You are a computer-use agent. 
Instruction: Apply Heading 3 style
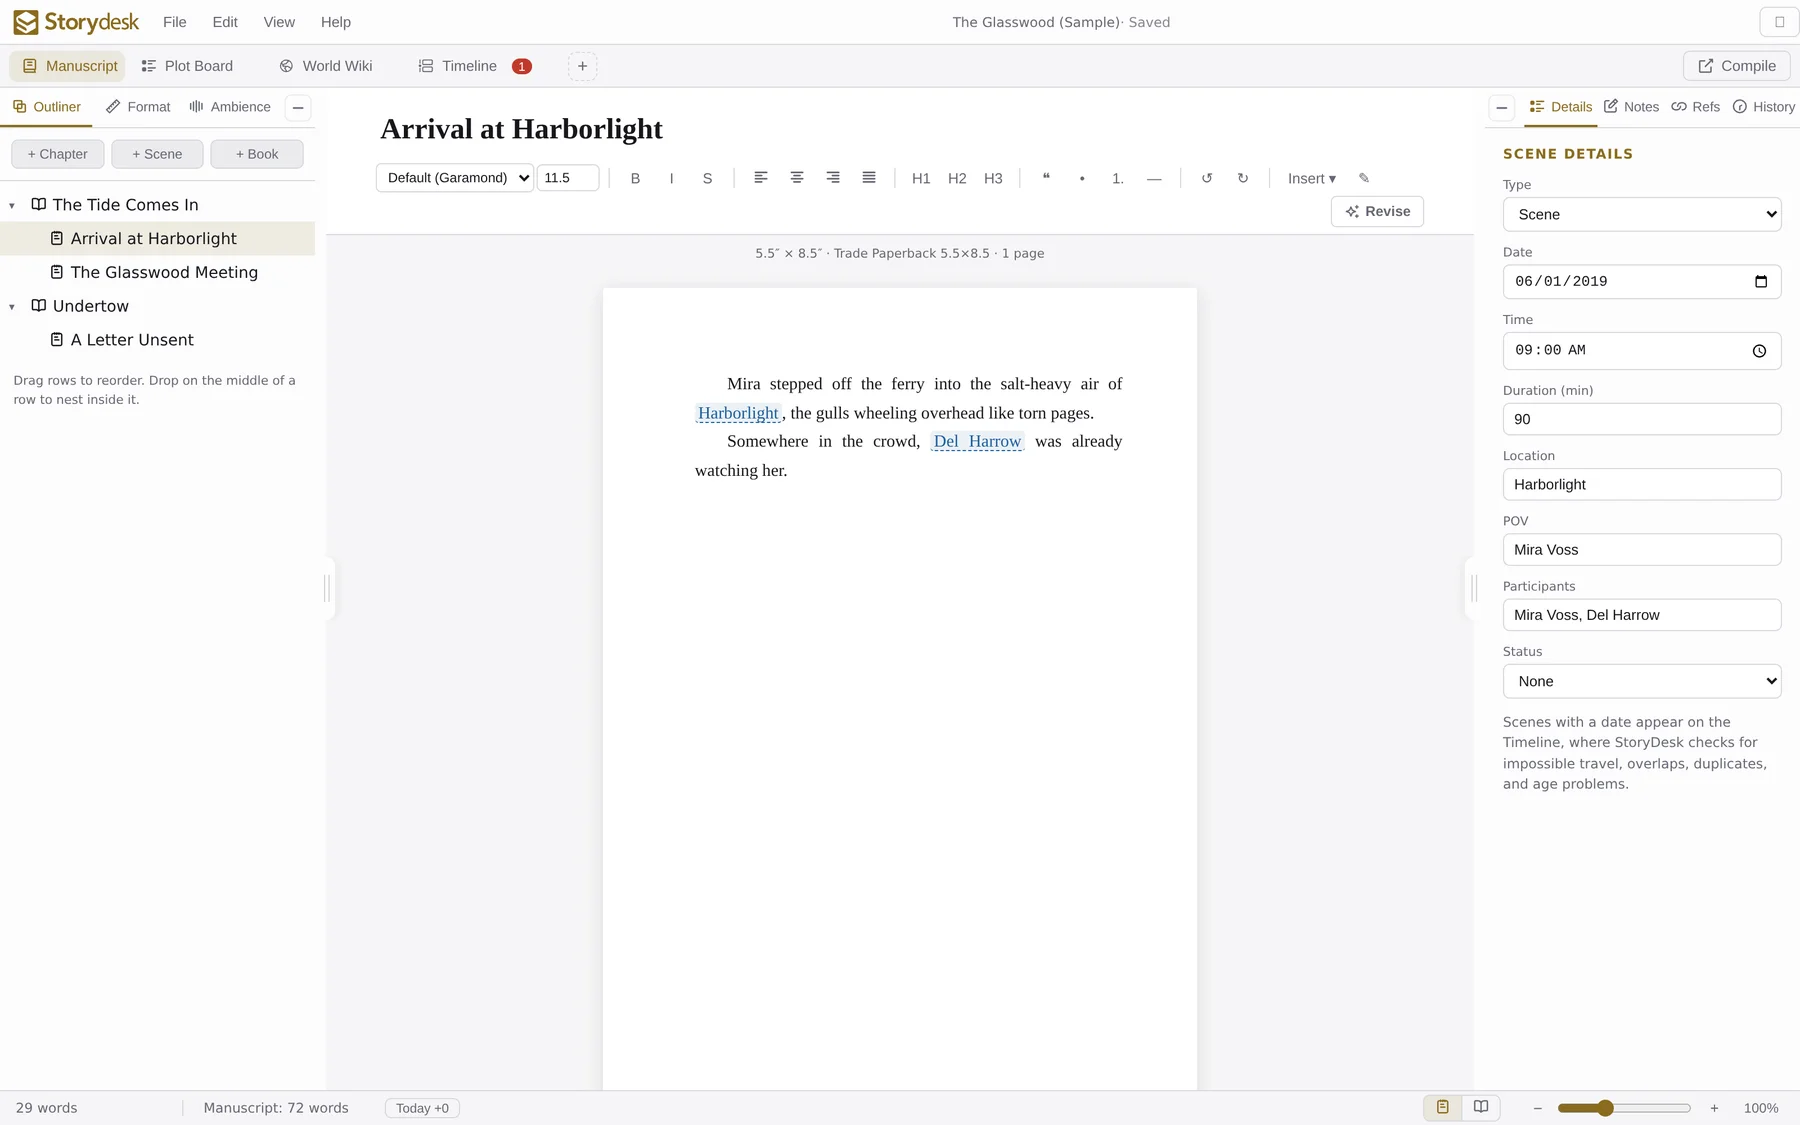click(x=993, y=178)
